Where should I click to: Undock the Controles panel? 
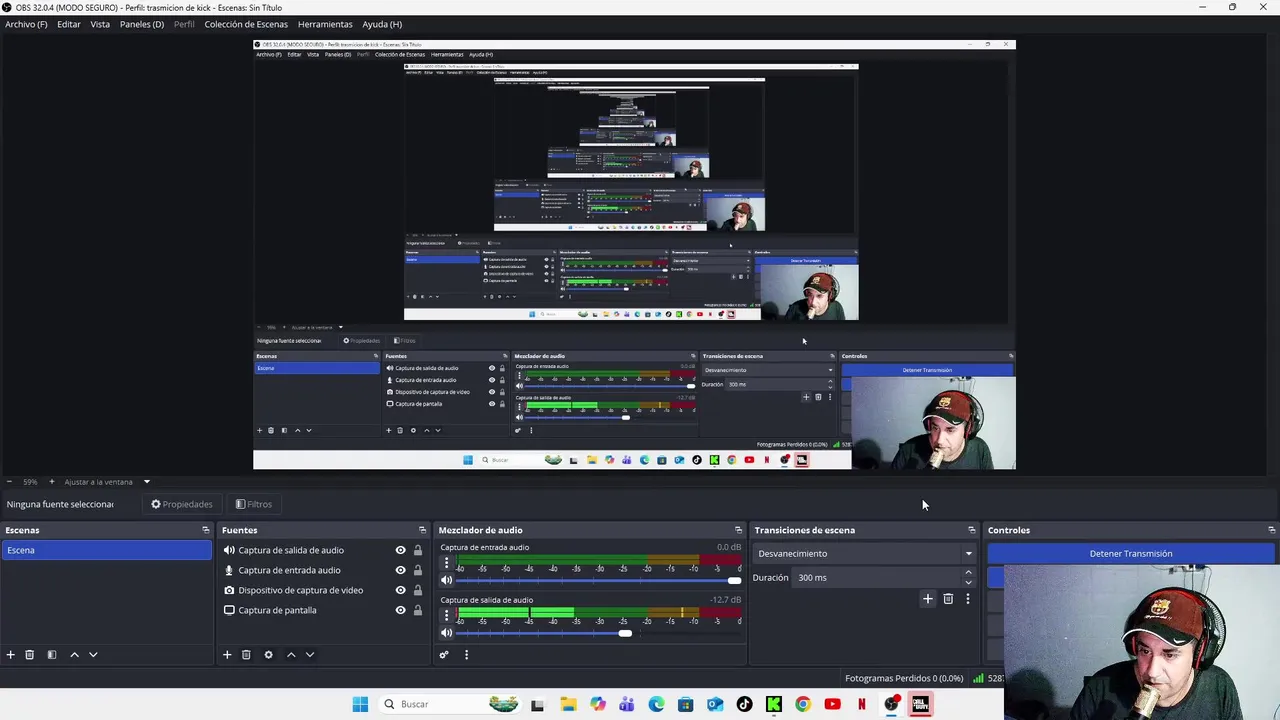[1271, 530]
